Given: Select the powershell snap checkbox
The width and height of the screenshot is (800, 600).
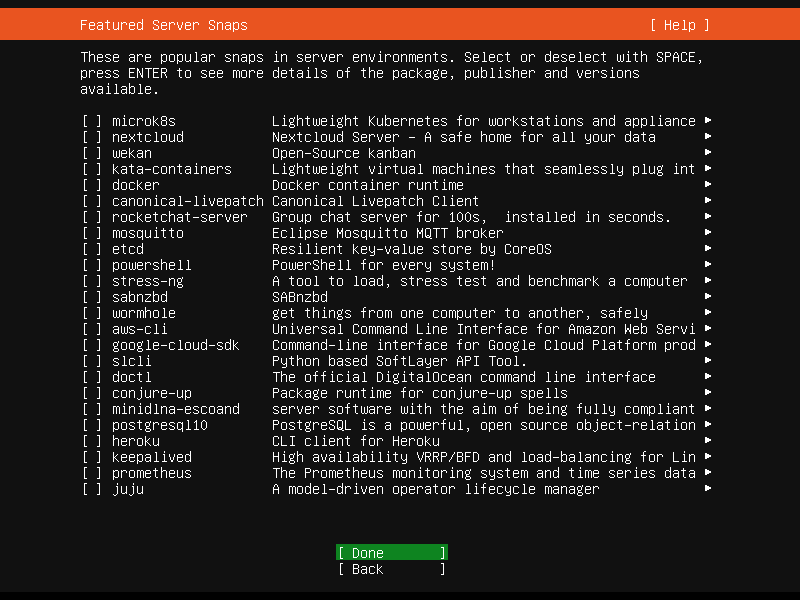Looking at the screenshot, I should [92, 265].
